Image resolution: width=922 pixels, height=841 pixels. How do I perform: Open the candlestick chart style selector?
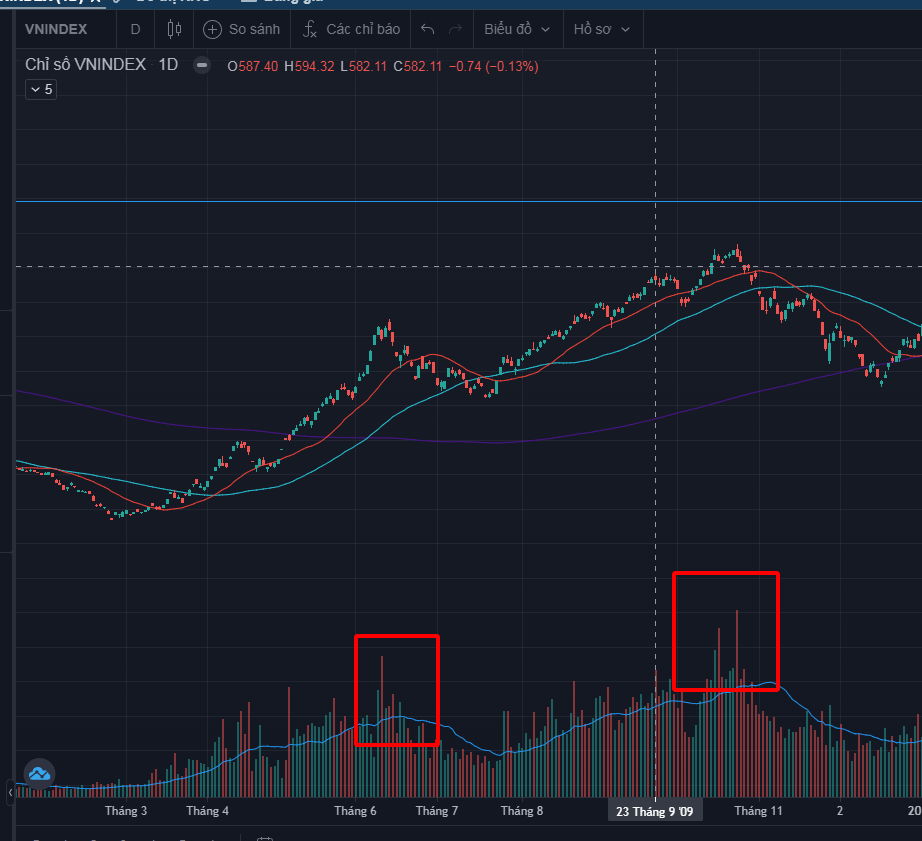[174, 29]
